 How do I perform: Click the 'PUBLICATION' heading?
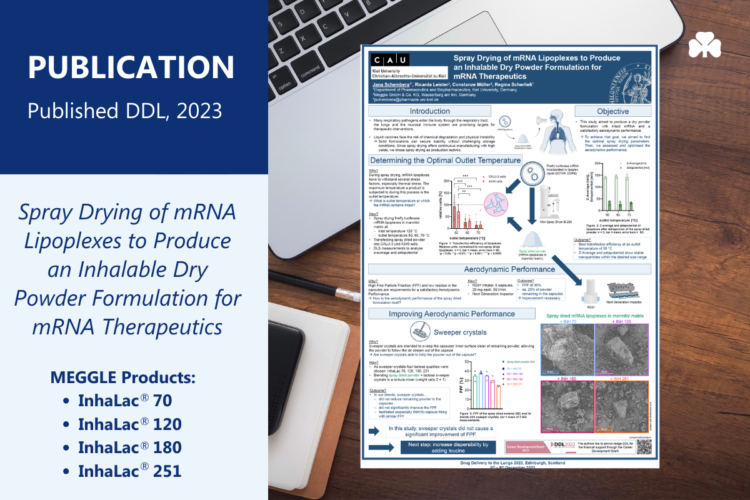point(131,67)
